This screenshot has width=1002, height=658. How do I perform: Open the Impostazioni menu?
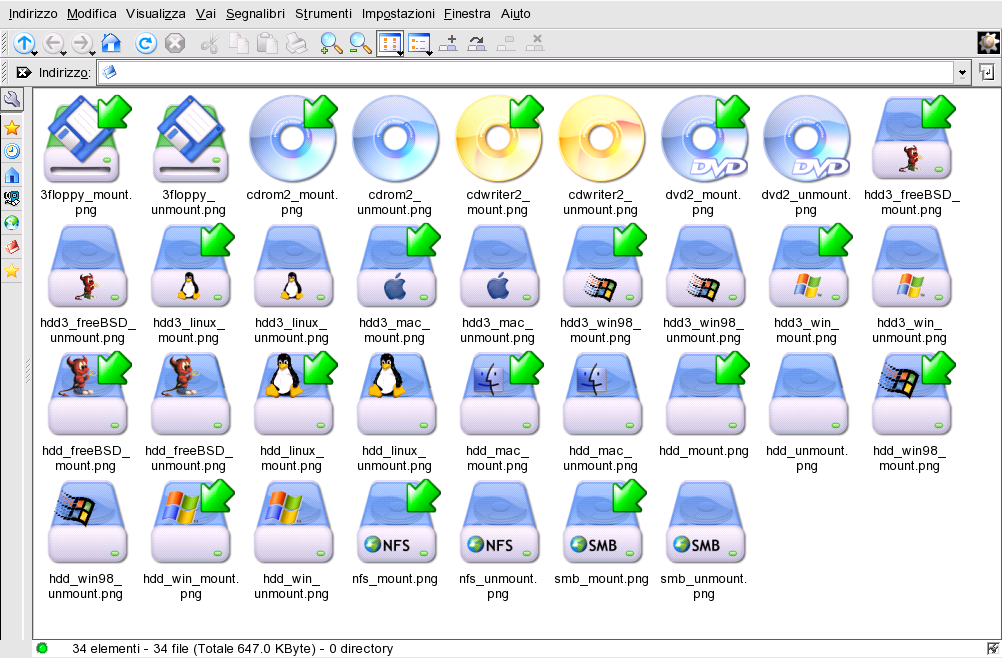click(x=397, y=13)
